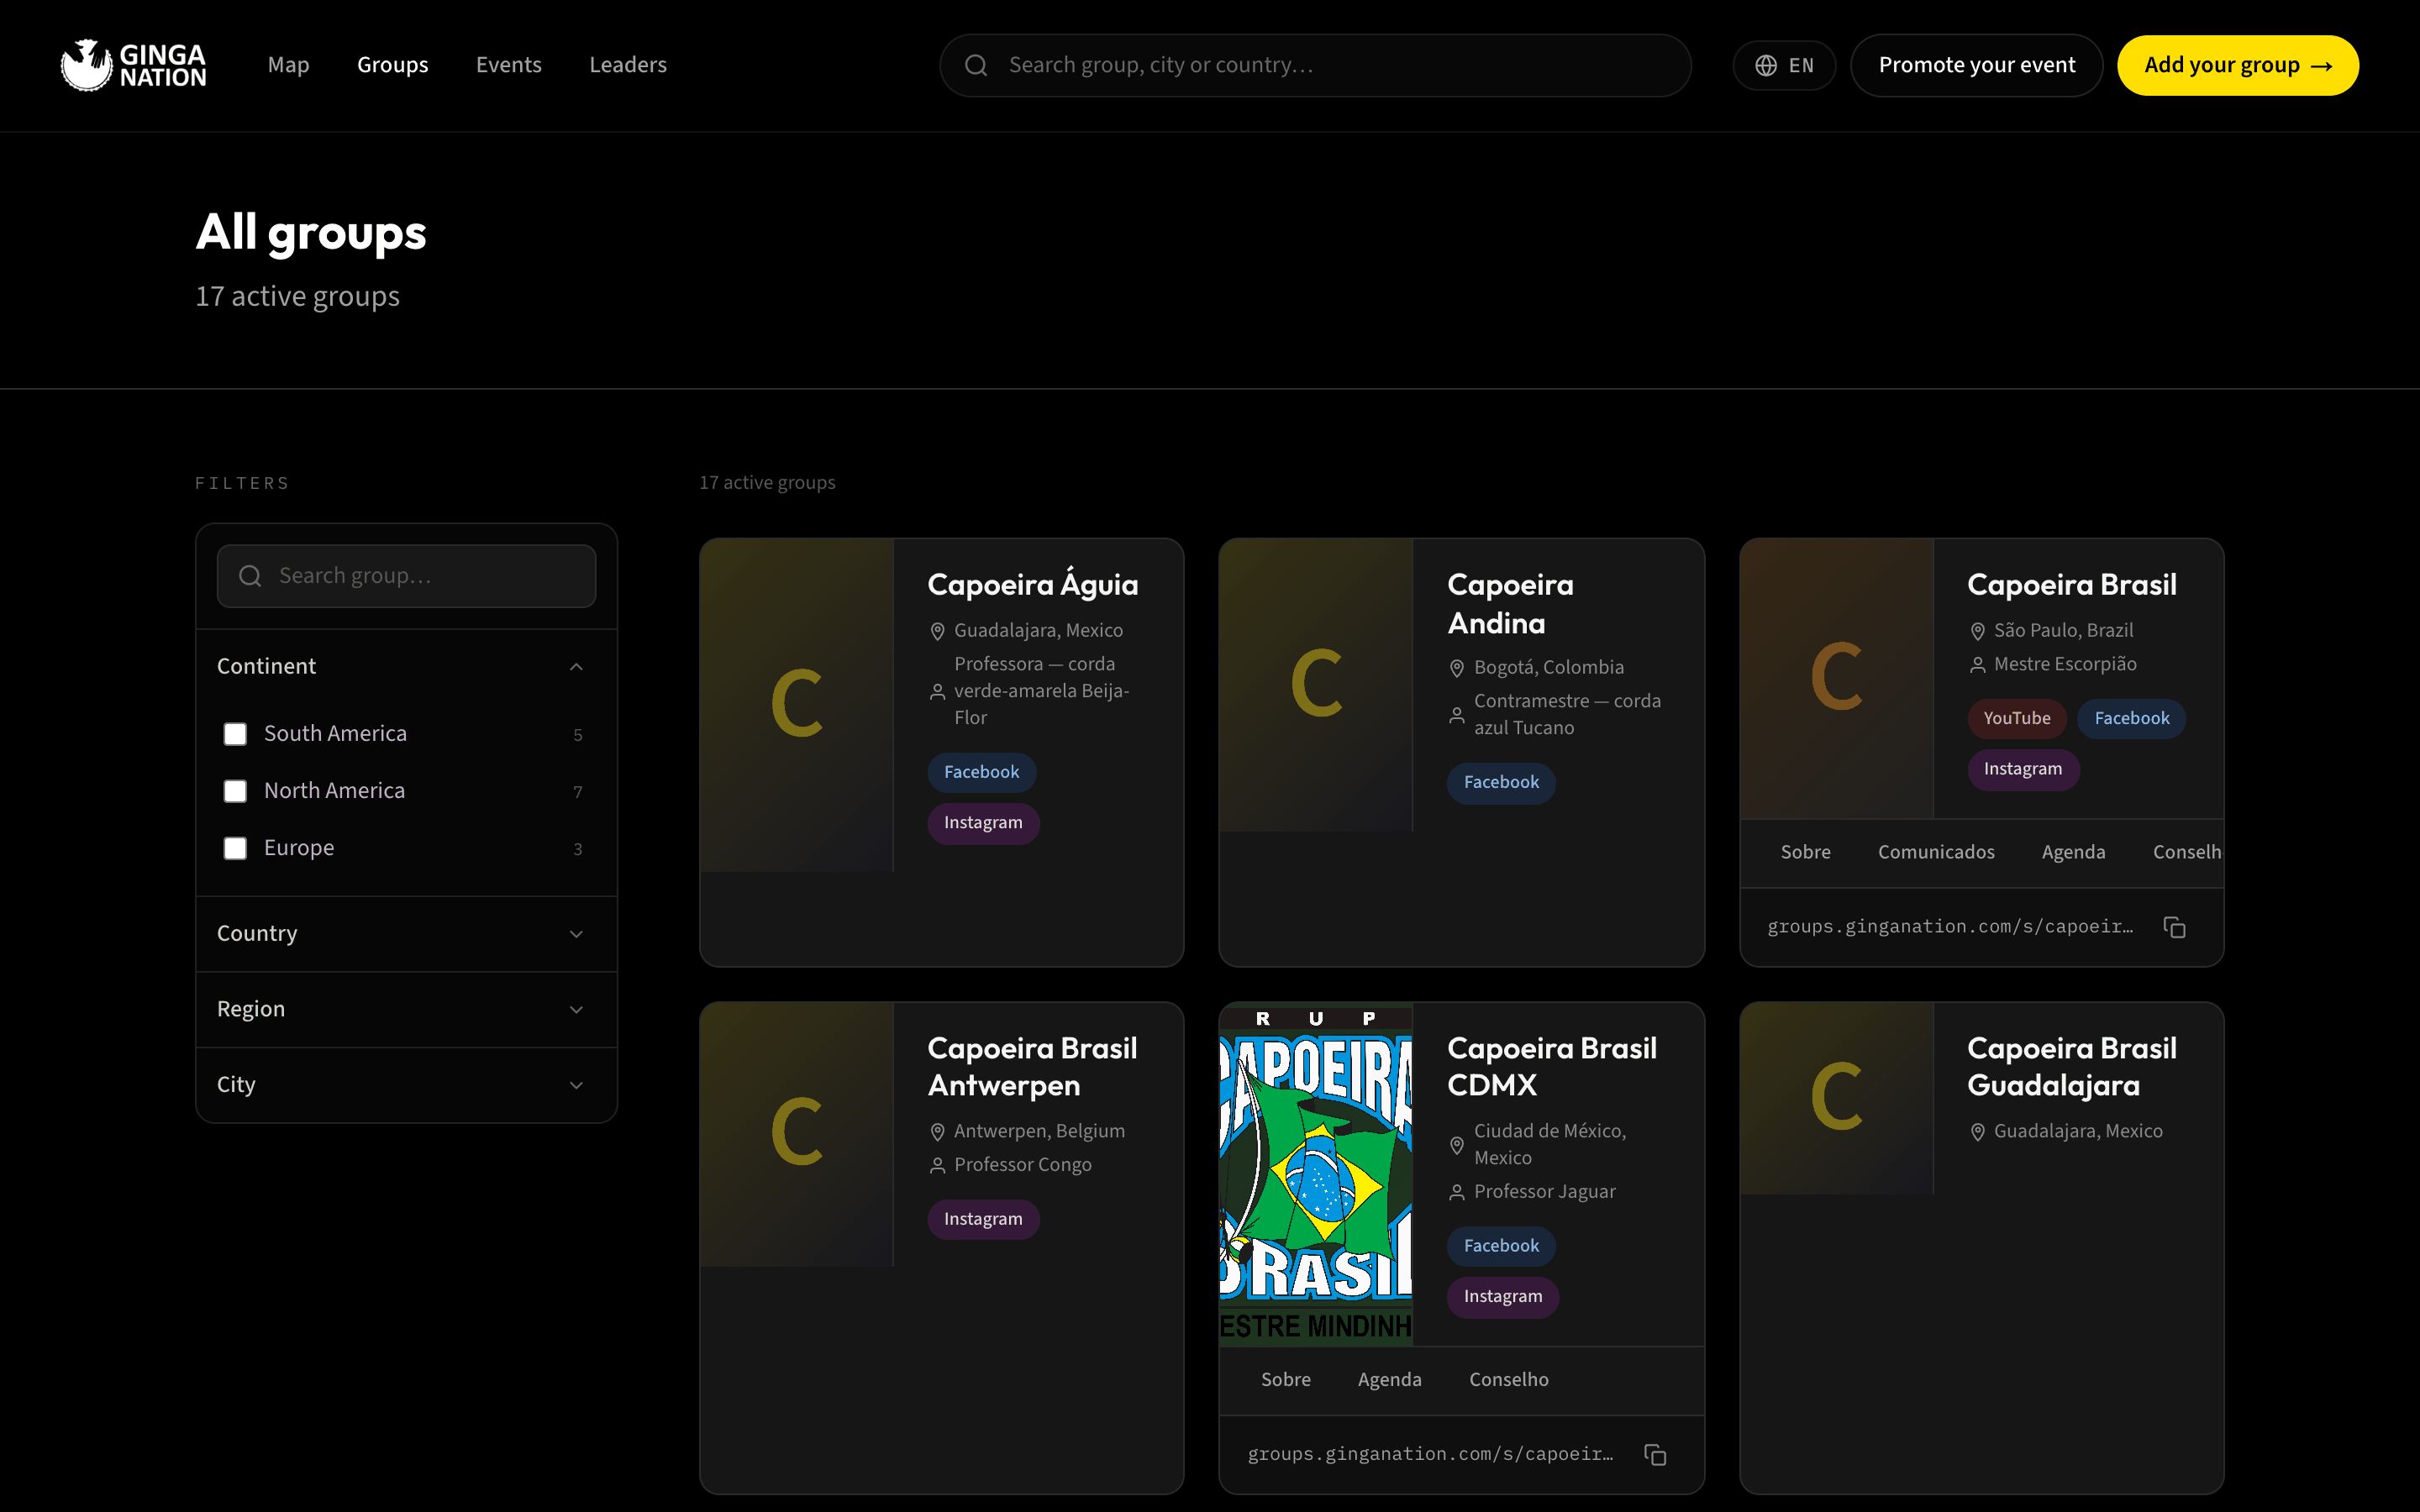This screenshot has height=1512, width=2420.
Task: Click pin icon on Capoeira Águia card
Action: 937,631
